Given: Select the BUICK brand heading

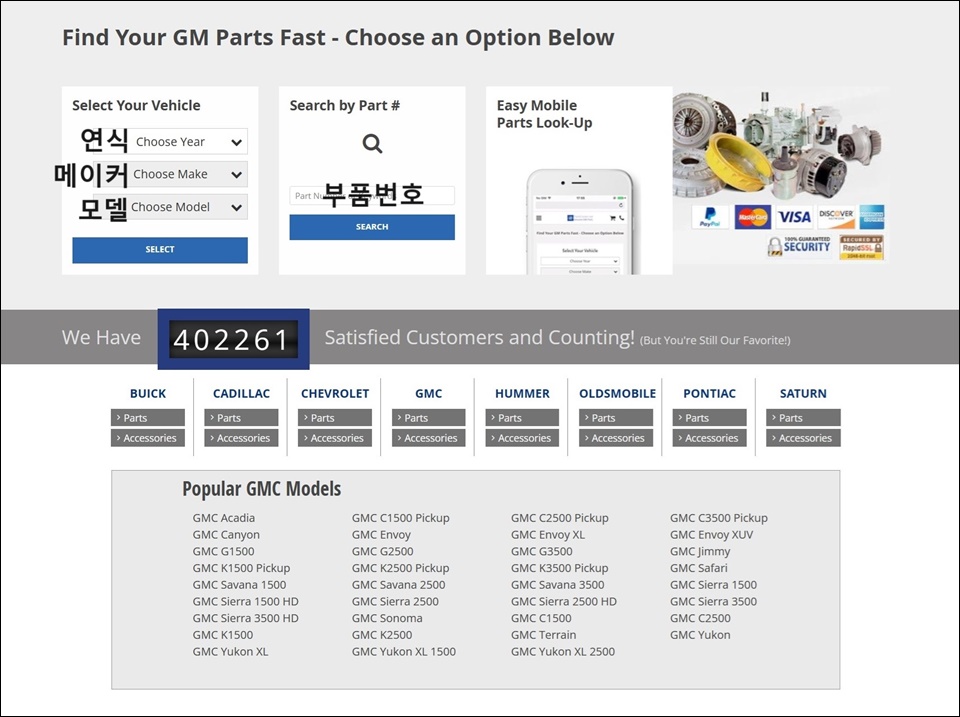Looking at the screenshot, I should 148,394.
